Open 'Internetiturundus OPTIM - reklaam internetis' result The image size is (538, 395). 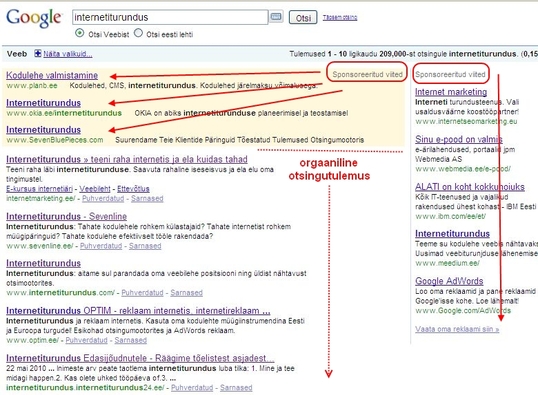[138, 311]
